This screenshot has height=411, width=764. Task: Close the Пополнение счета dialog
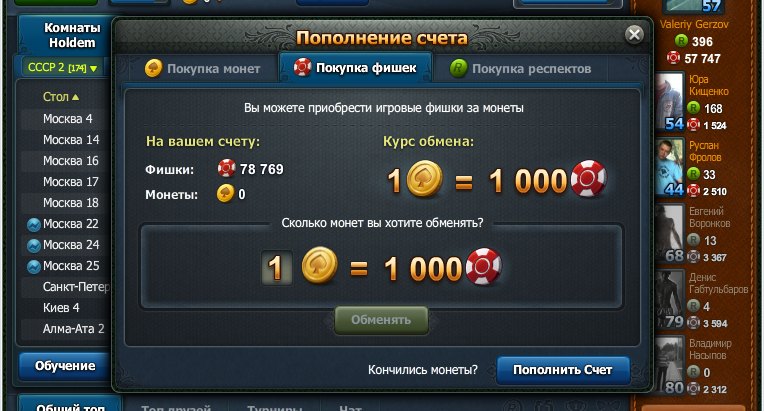pyautogui.click(x=634, y=35)
